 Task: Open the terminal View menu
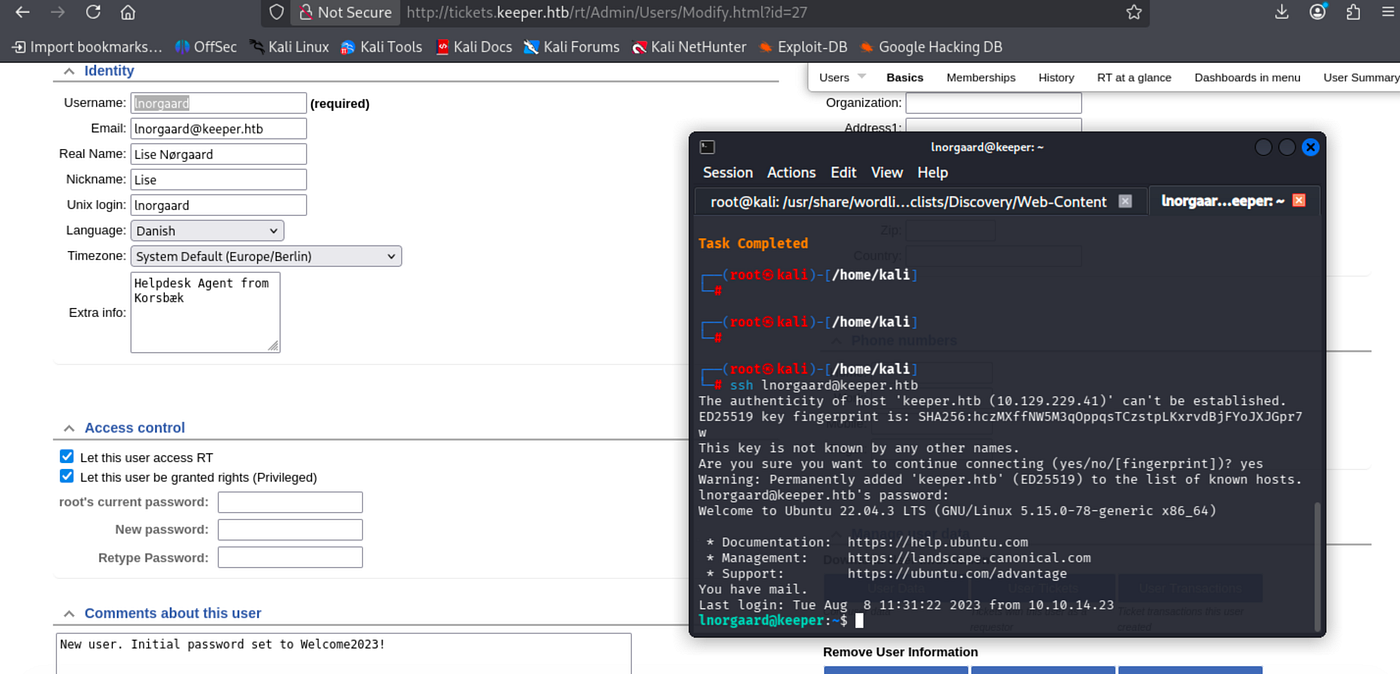coord(886,172)
